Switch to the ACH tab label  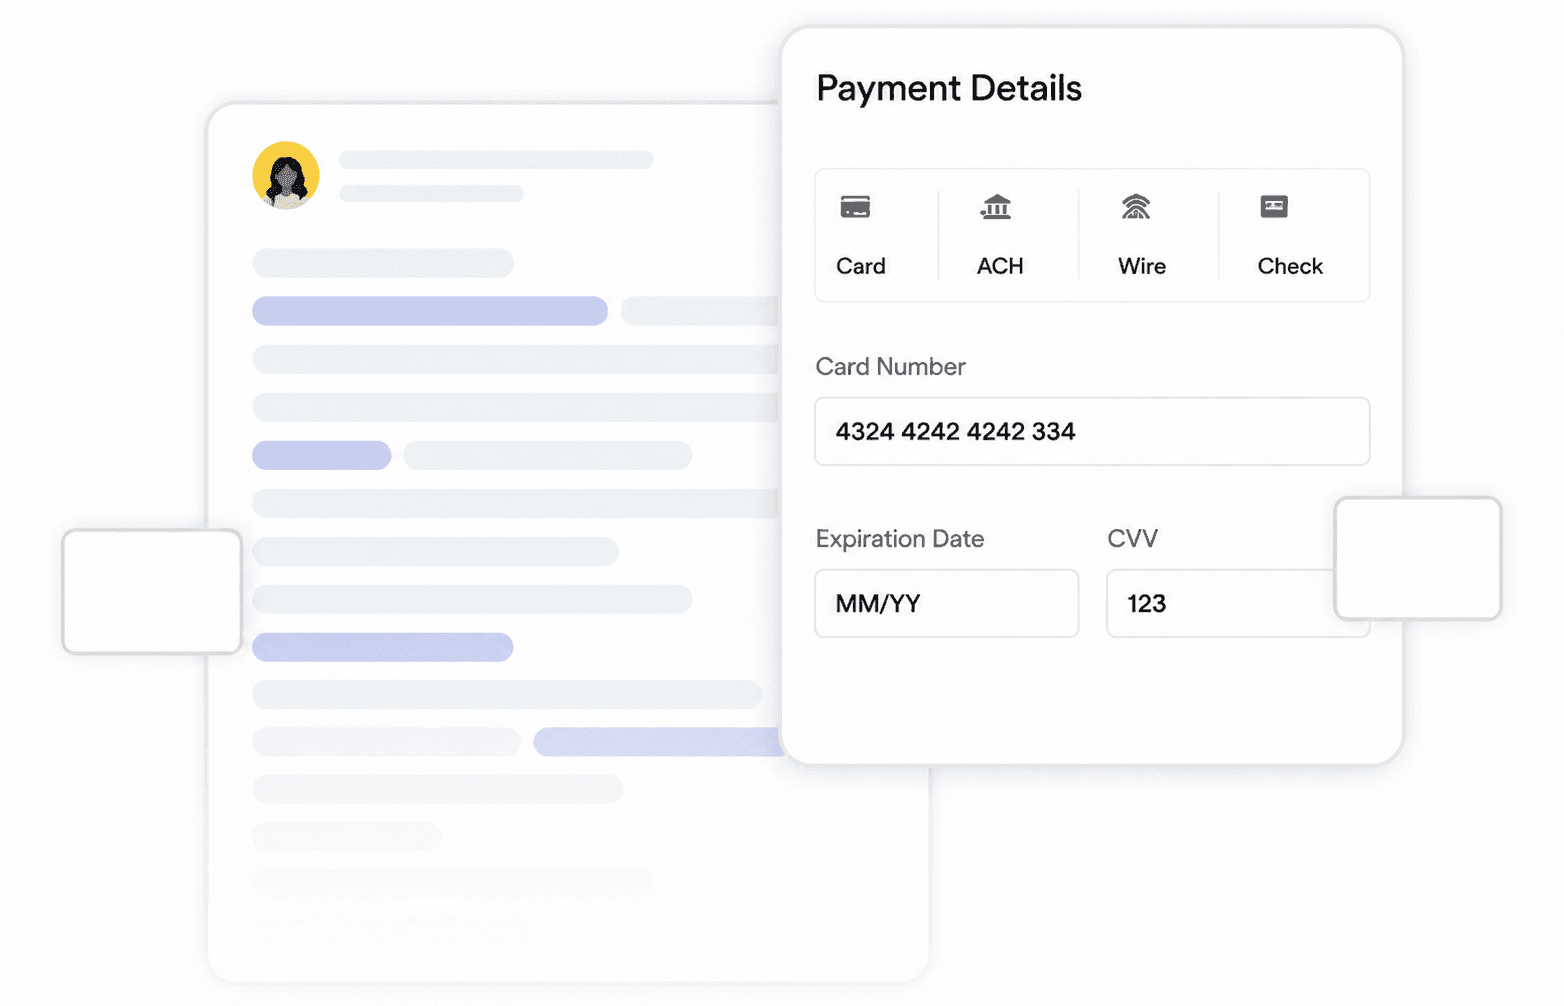(x=1000, y=266)
